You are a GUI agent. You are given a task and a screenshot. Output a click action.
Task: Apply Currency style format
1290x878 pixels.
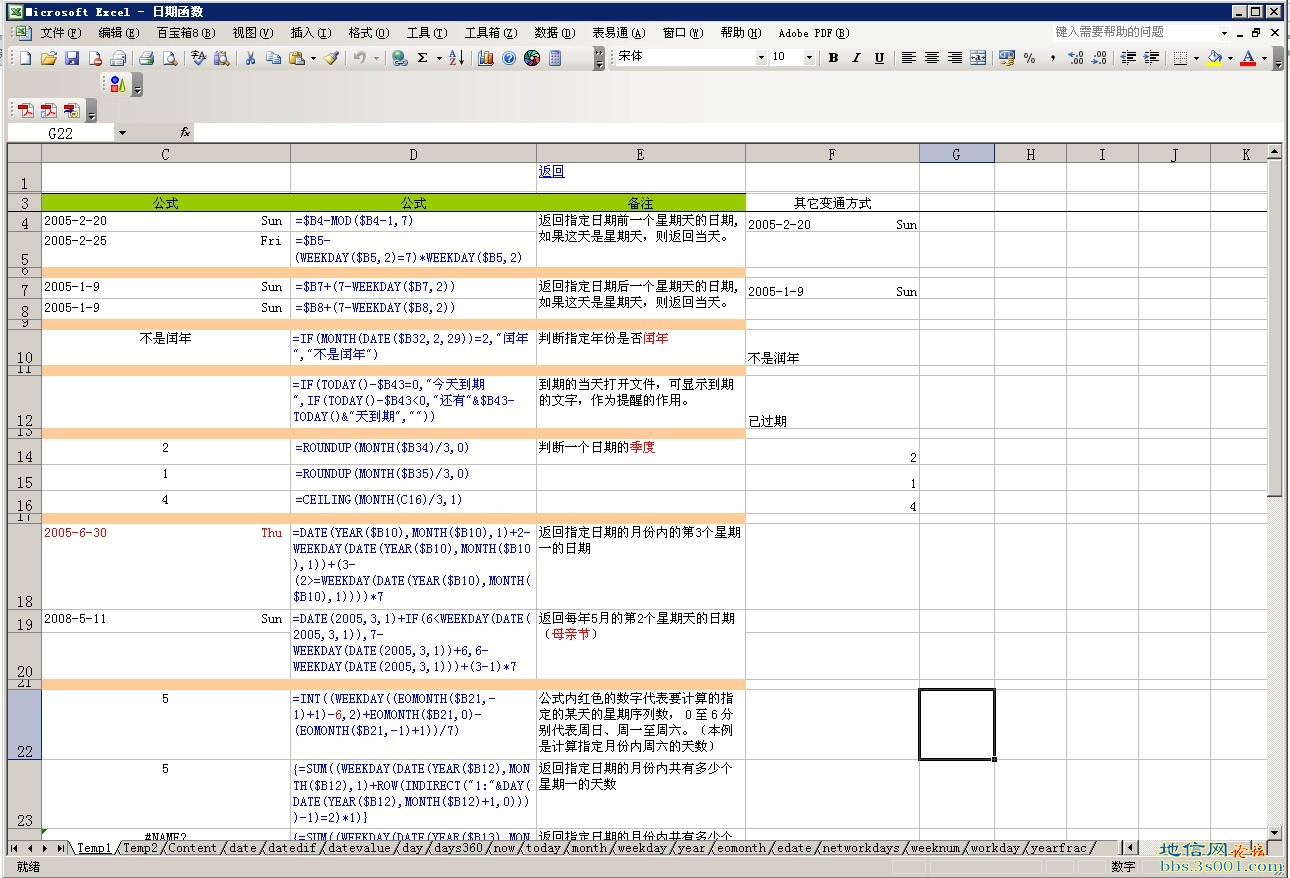(x=1006, y=58)
